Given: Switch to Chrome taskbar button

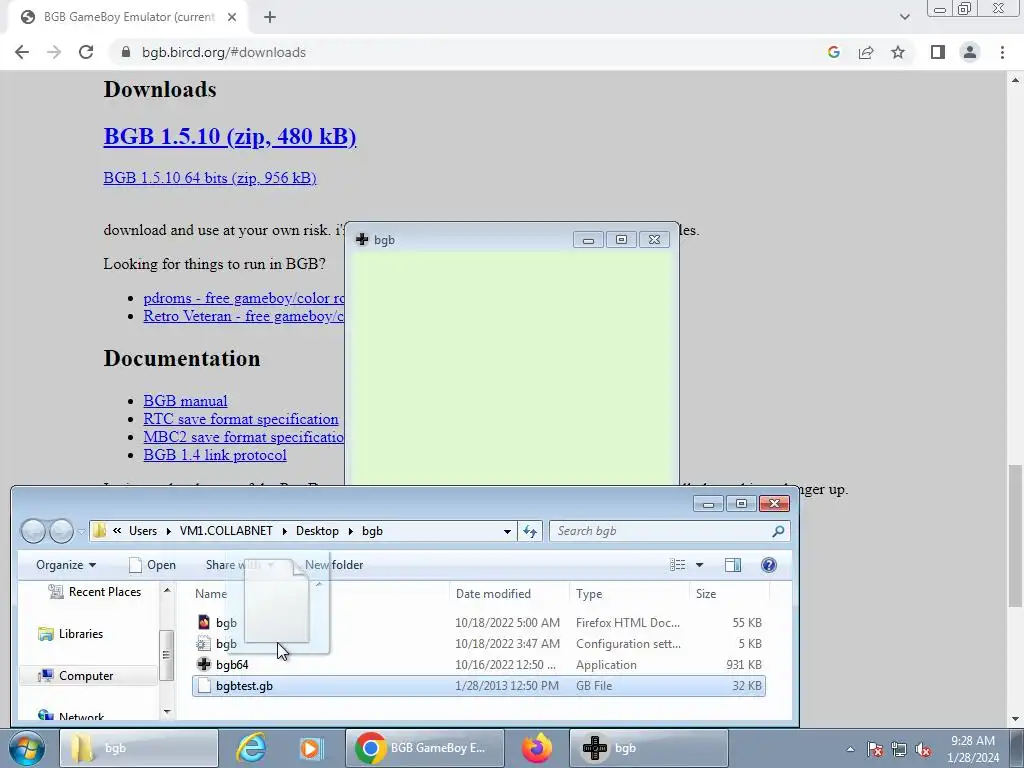Looking at the screenshot, I should [424, 748].
